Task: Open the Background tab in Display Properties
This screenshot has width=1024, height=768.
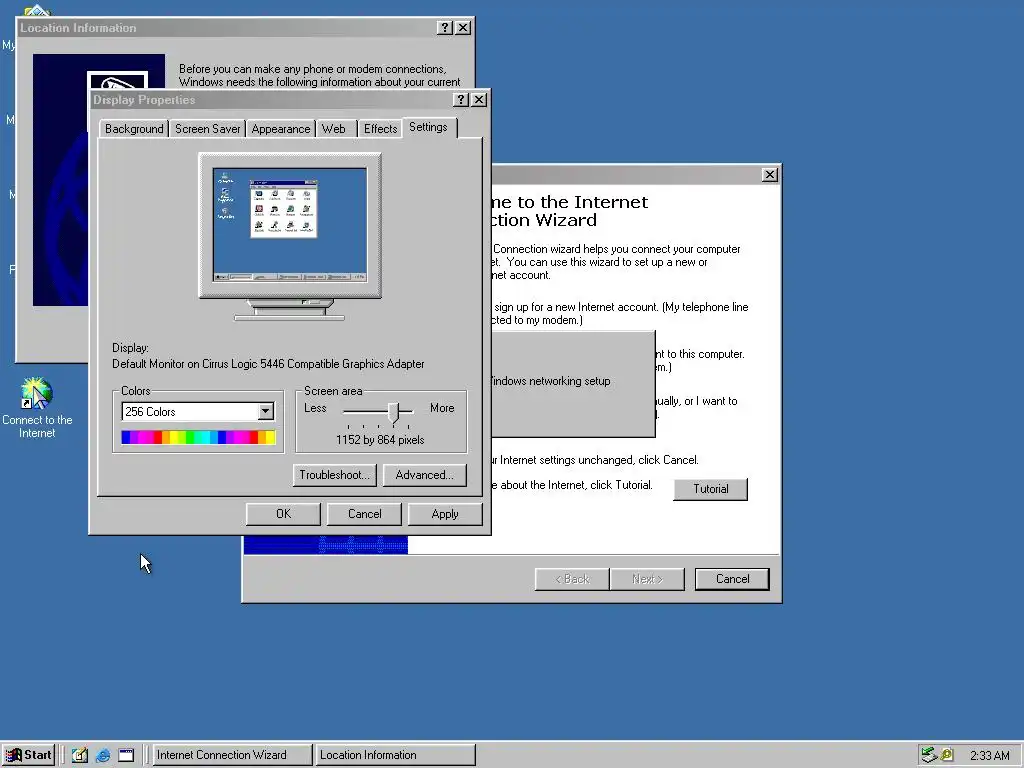Action: click(x=134, y=129)
